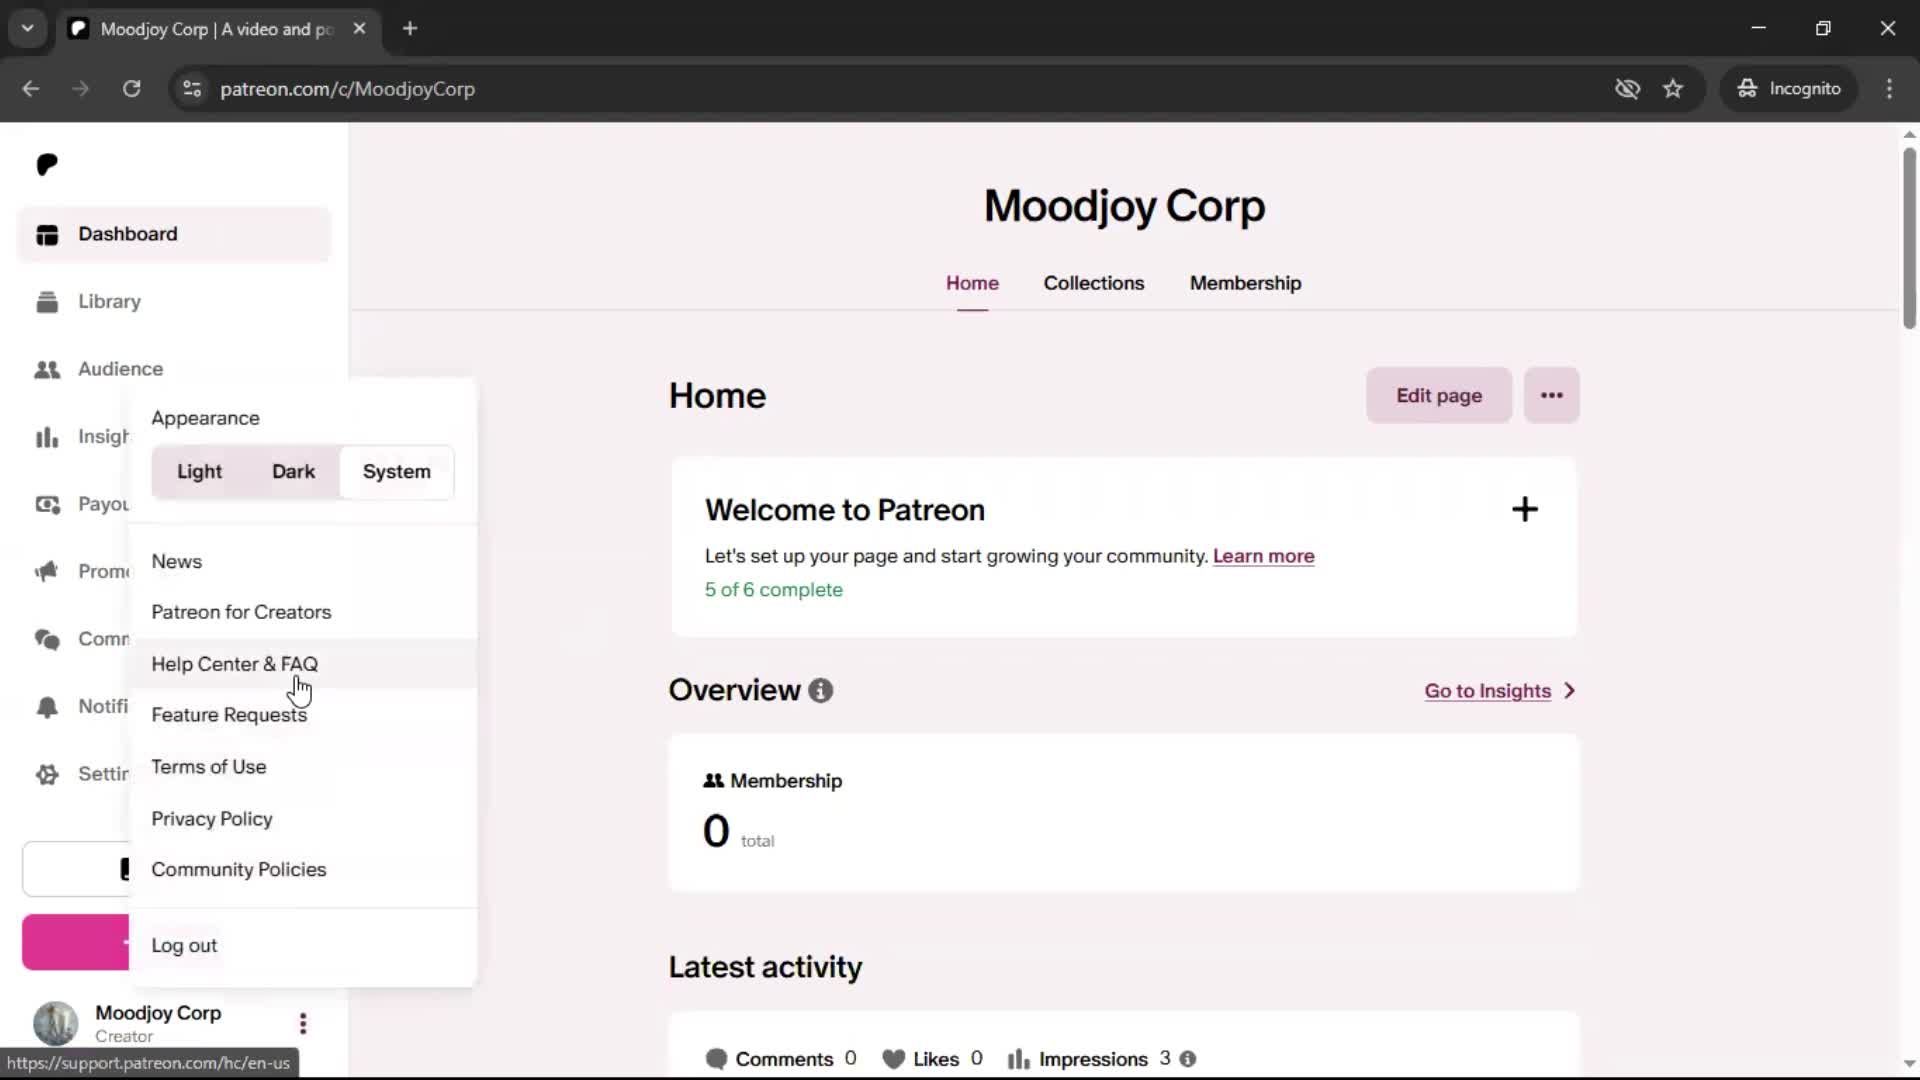Open Feature Requests menu entry
The width and height of the screenshot is (1920, 1080).
point(303,715)
